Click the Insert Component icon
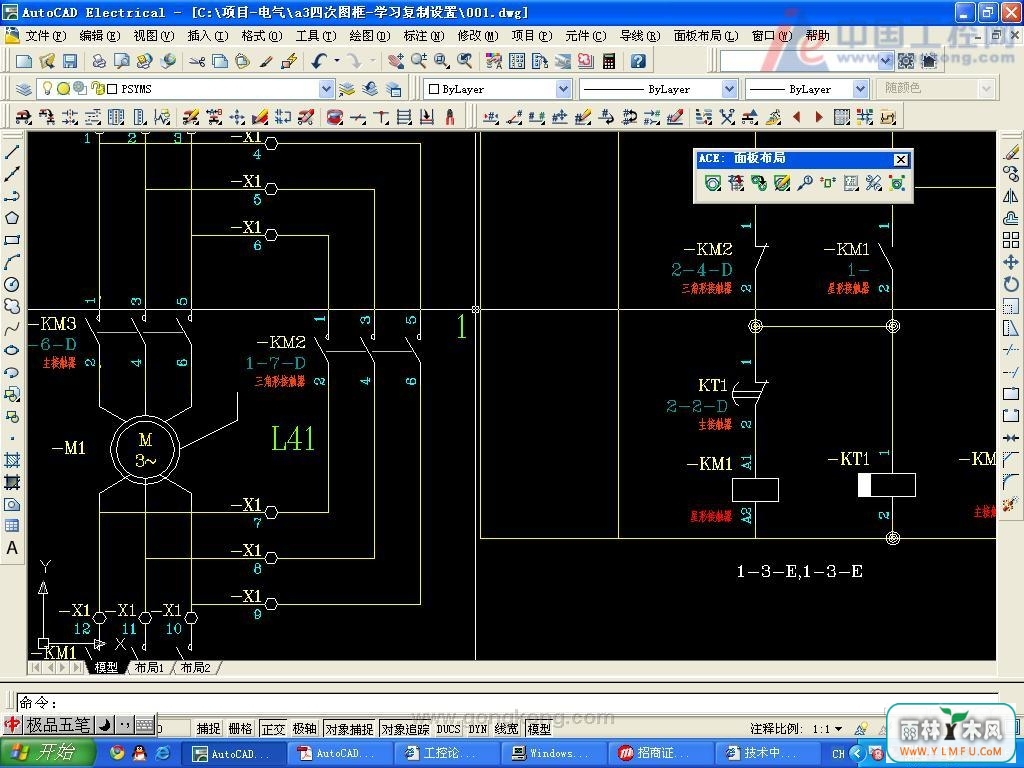This screenshot has width=1024, height=768. pyautogui.click(x=24, y=117)
